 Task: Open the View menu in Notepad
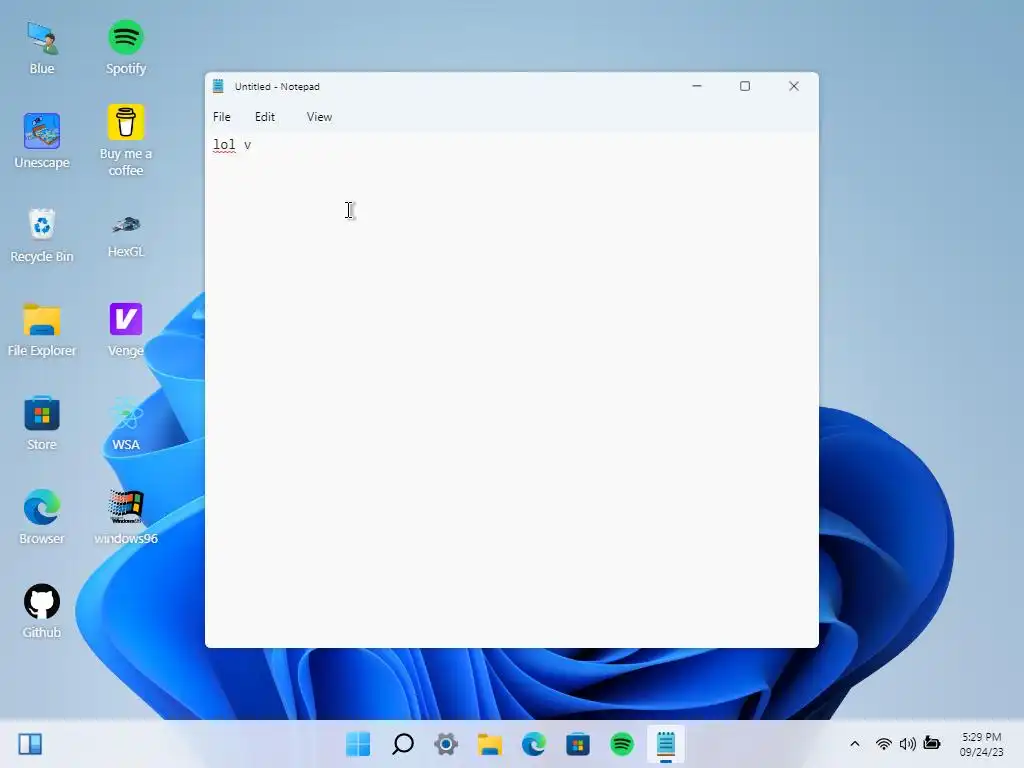click(x=319, y=117)
